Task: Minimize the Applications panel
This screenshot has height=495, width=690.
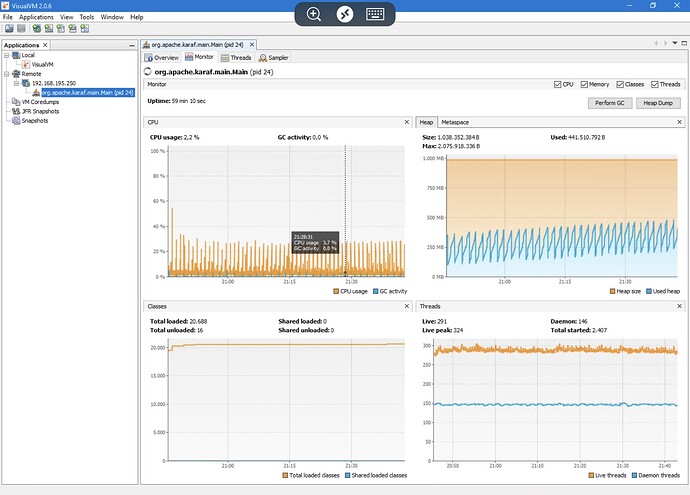Action: point(130,45)
